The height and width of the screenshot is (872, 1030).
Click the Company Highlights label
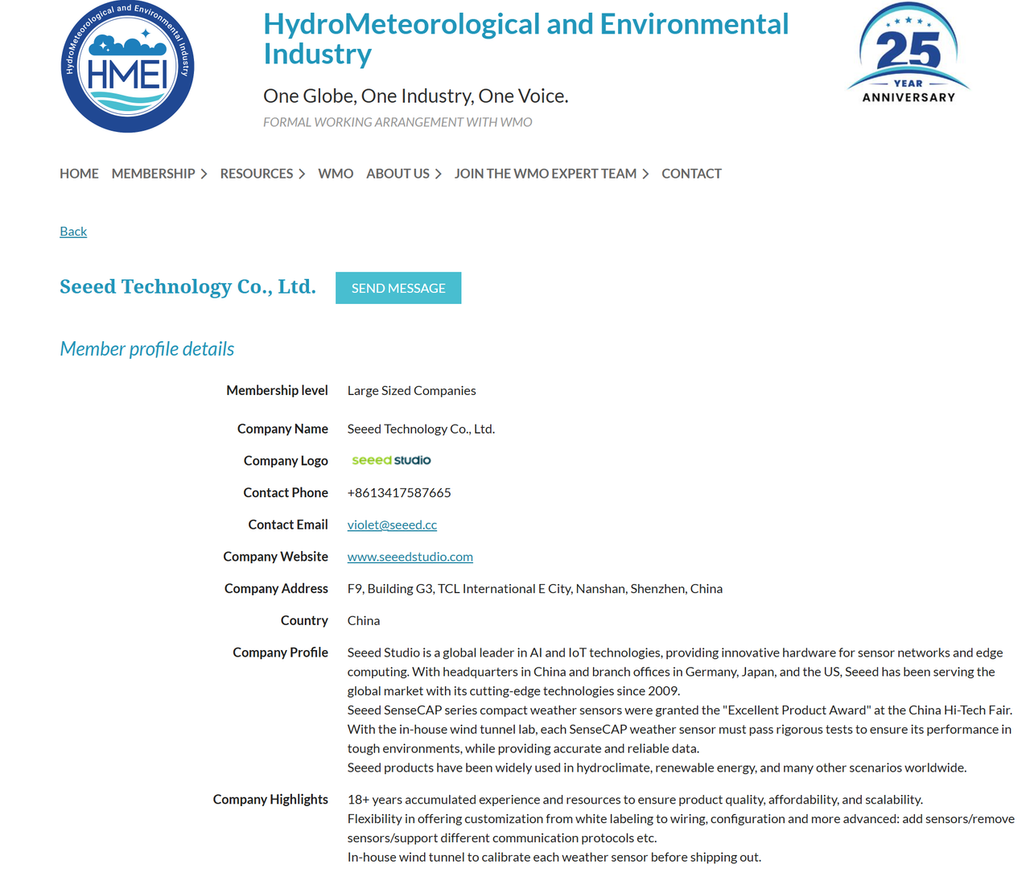pos(271,799)
